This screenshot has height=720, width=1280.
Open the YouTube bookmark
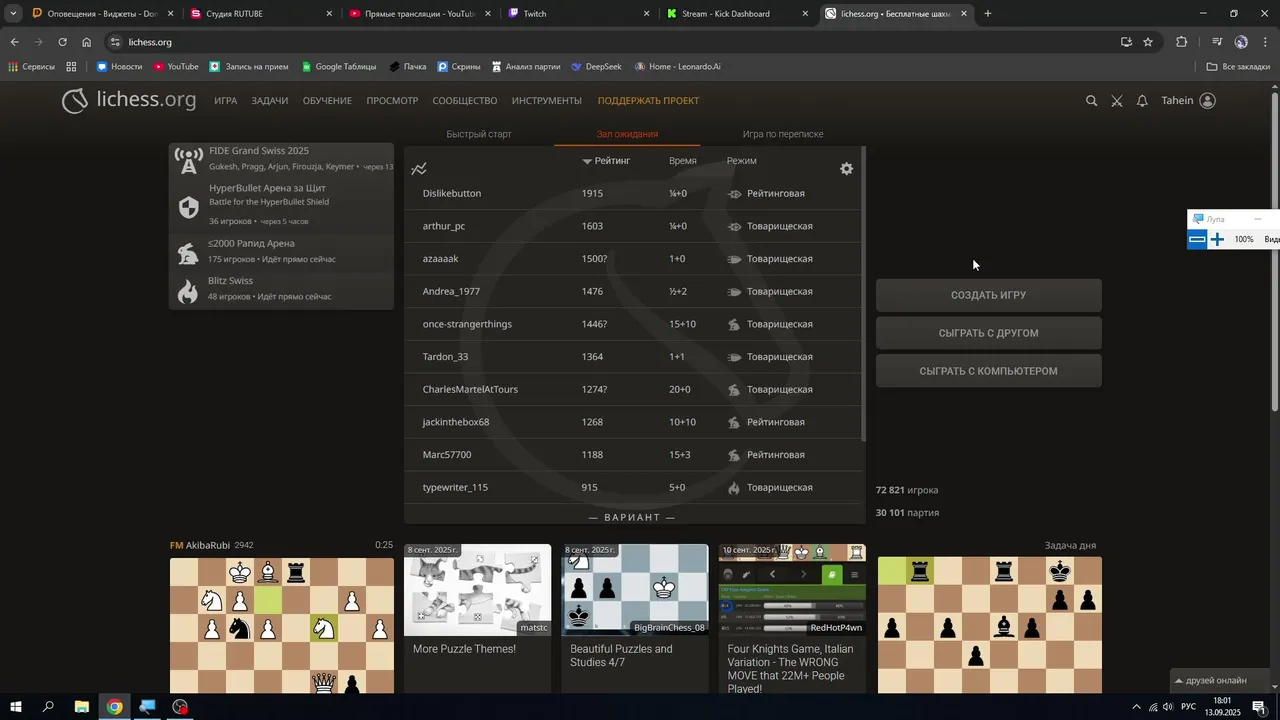click(176, 67)
